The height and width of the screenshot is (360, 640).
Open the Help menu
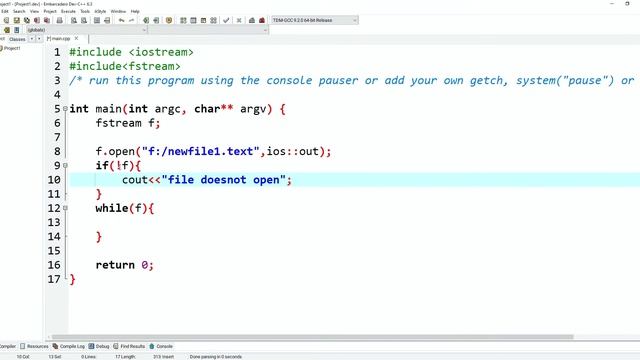click(x=135, y=11)
